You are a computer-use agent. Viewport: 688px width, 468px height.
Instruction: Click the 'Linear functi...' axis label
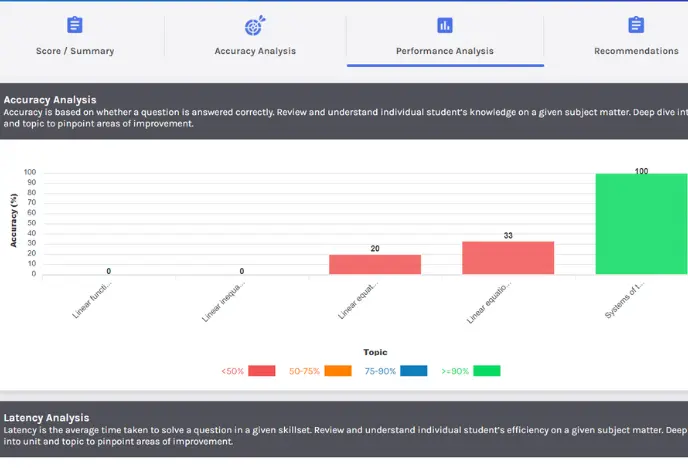[x=87, y=301]
